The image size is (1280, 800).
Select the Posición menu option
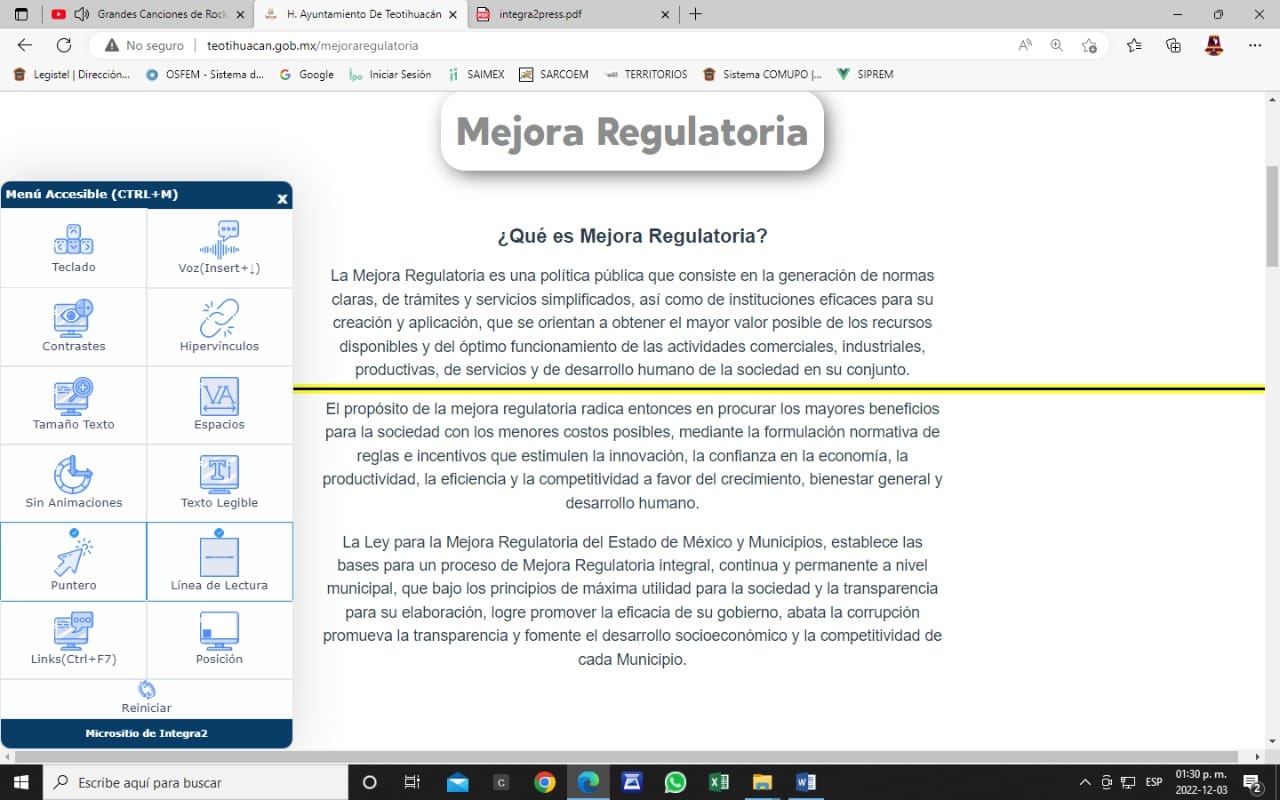[x=219, y=640]
